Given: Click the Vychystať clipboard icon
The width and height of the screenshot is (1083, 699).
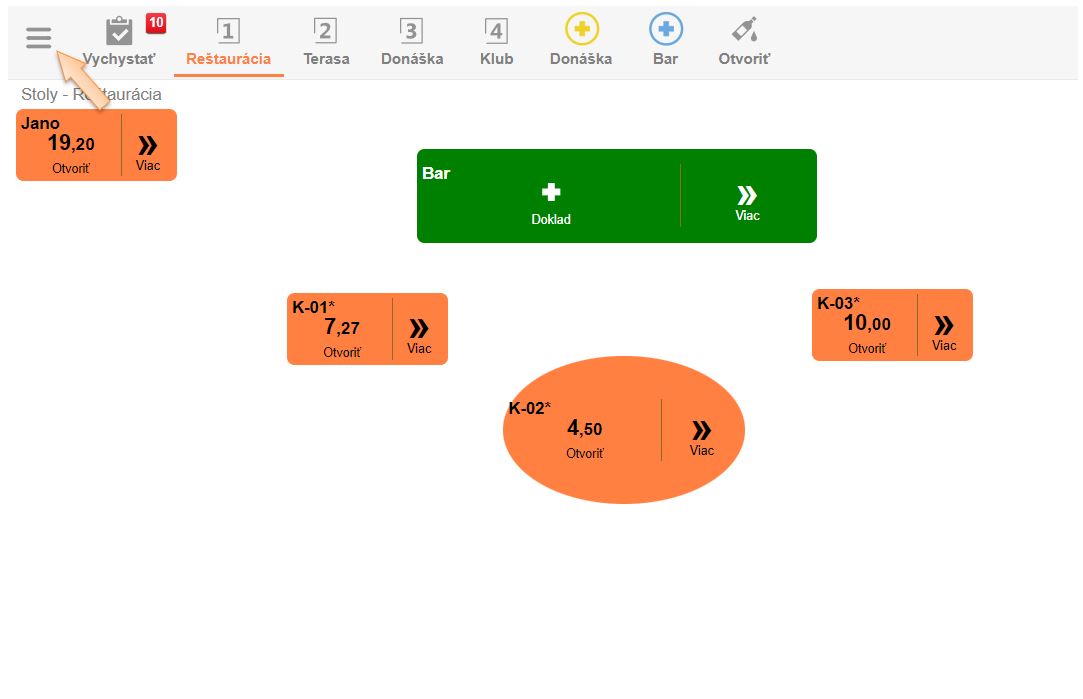Looking at the screenshot, I should click(x=119, y=31).
